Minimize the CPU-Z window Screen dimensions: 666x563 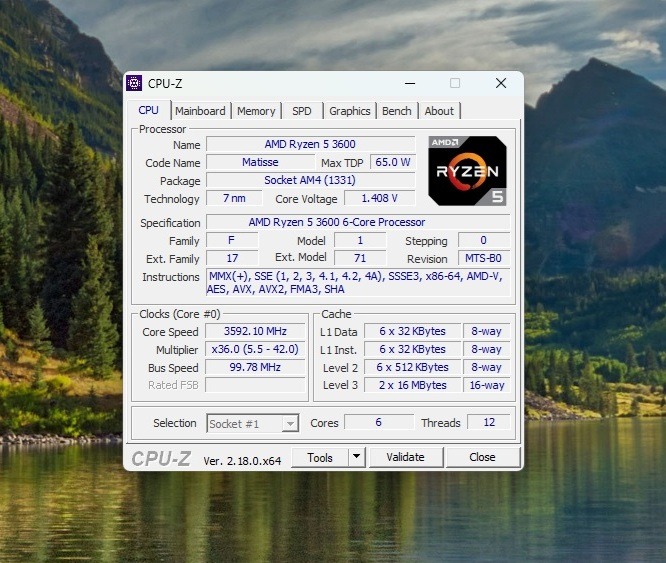(x=410, y=83)
